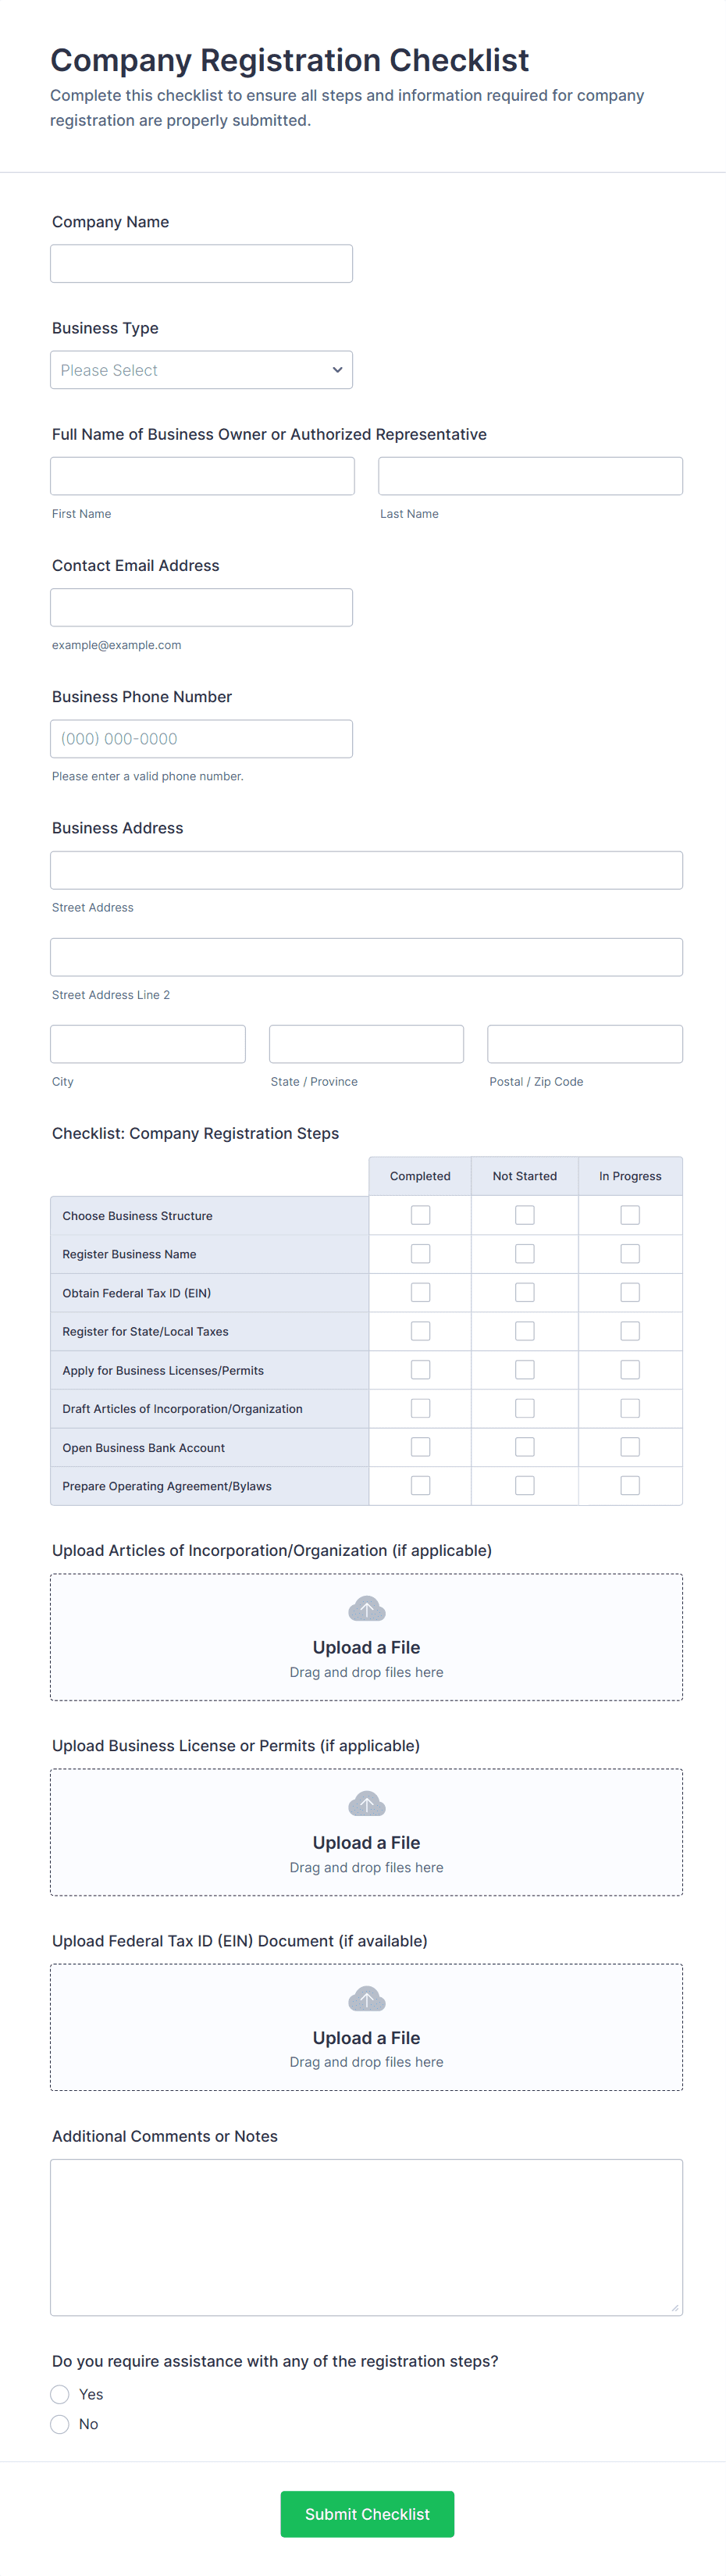Click cloud upload icon for Articles of Incorporation
Screen dimensions: 726x2576
pyautogui.click(x=366, y=1609)
